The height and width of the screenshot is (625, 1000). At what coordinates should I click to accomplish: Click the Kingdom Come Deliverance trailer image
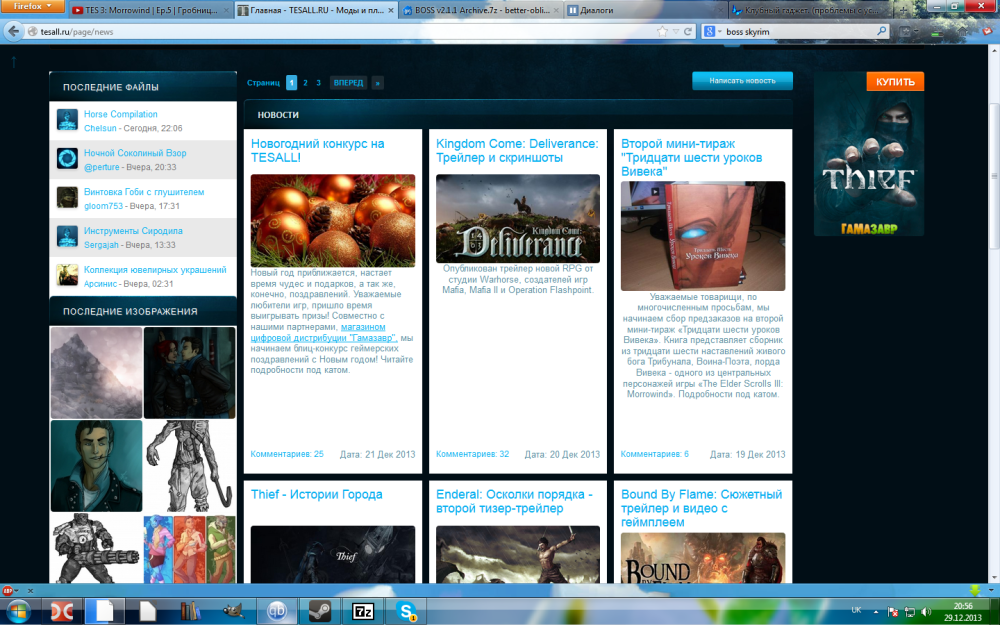(x=518, y=219)
